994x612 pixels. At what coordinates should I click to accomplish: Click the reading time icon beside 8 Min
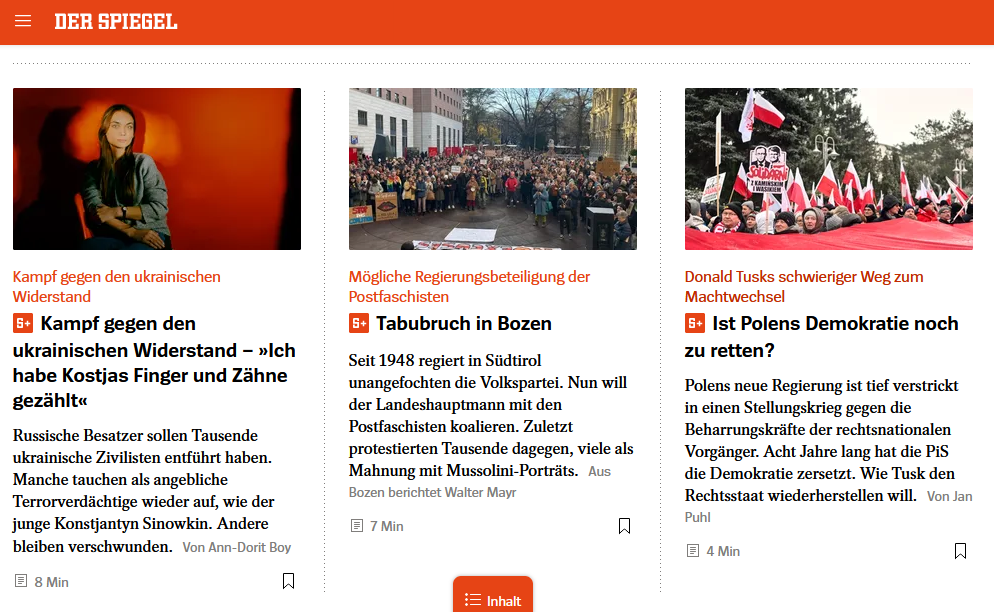[21, 581]
